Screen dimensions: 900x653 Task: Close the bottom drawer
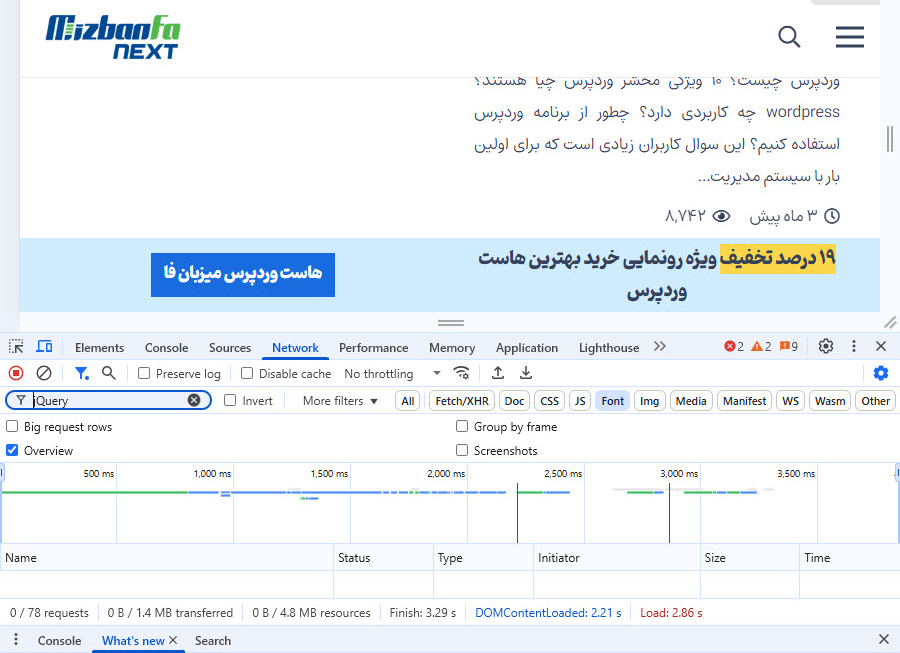click(884, 639)
